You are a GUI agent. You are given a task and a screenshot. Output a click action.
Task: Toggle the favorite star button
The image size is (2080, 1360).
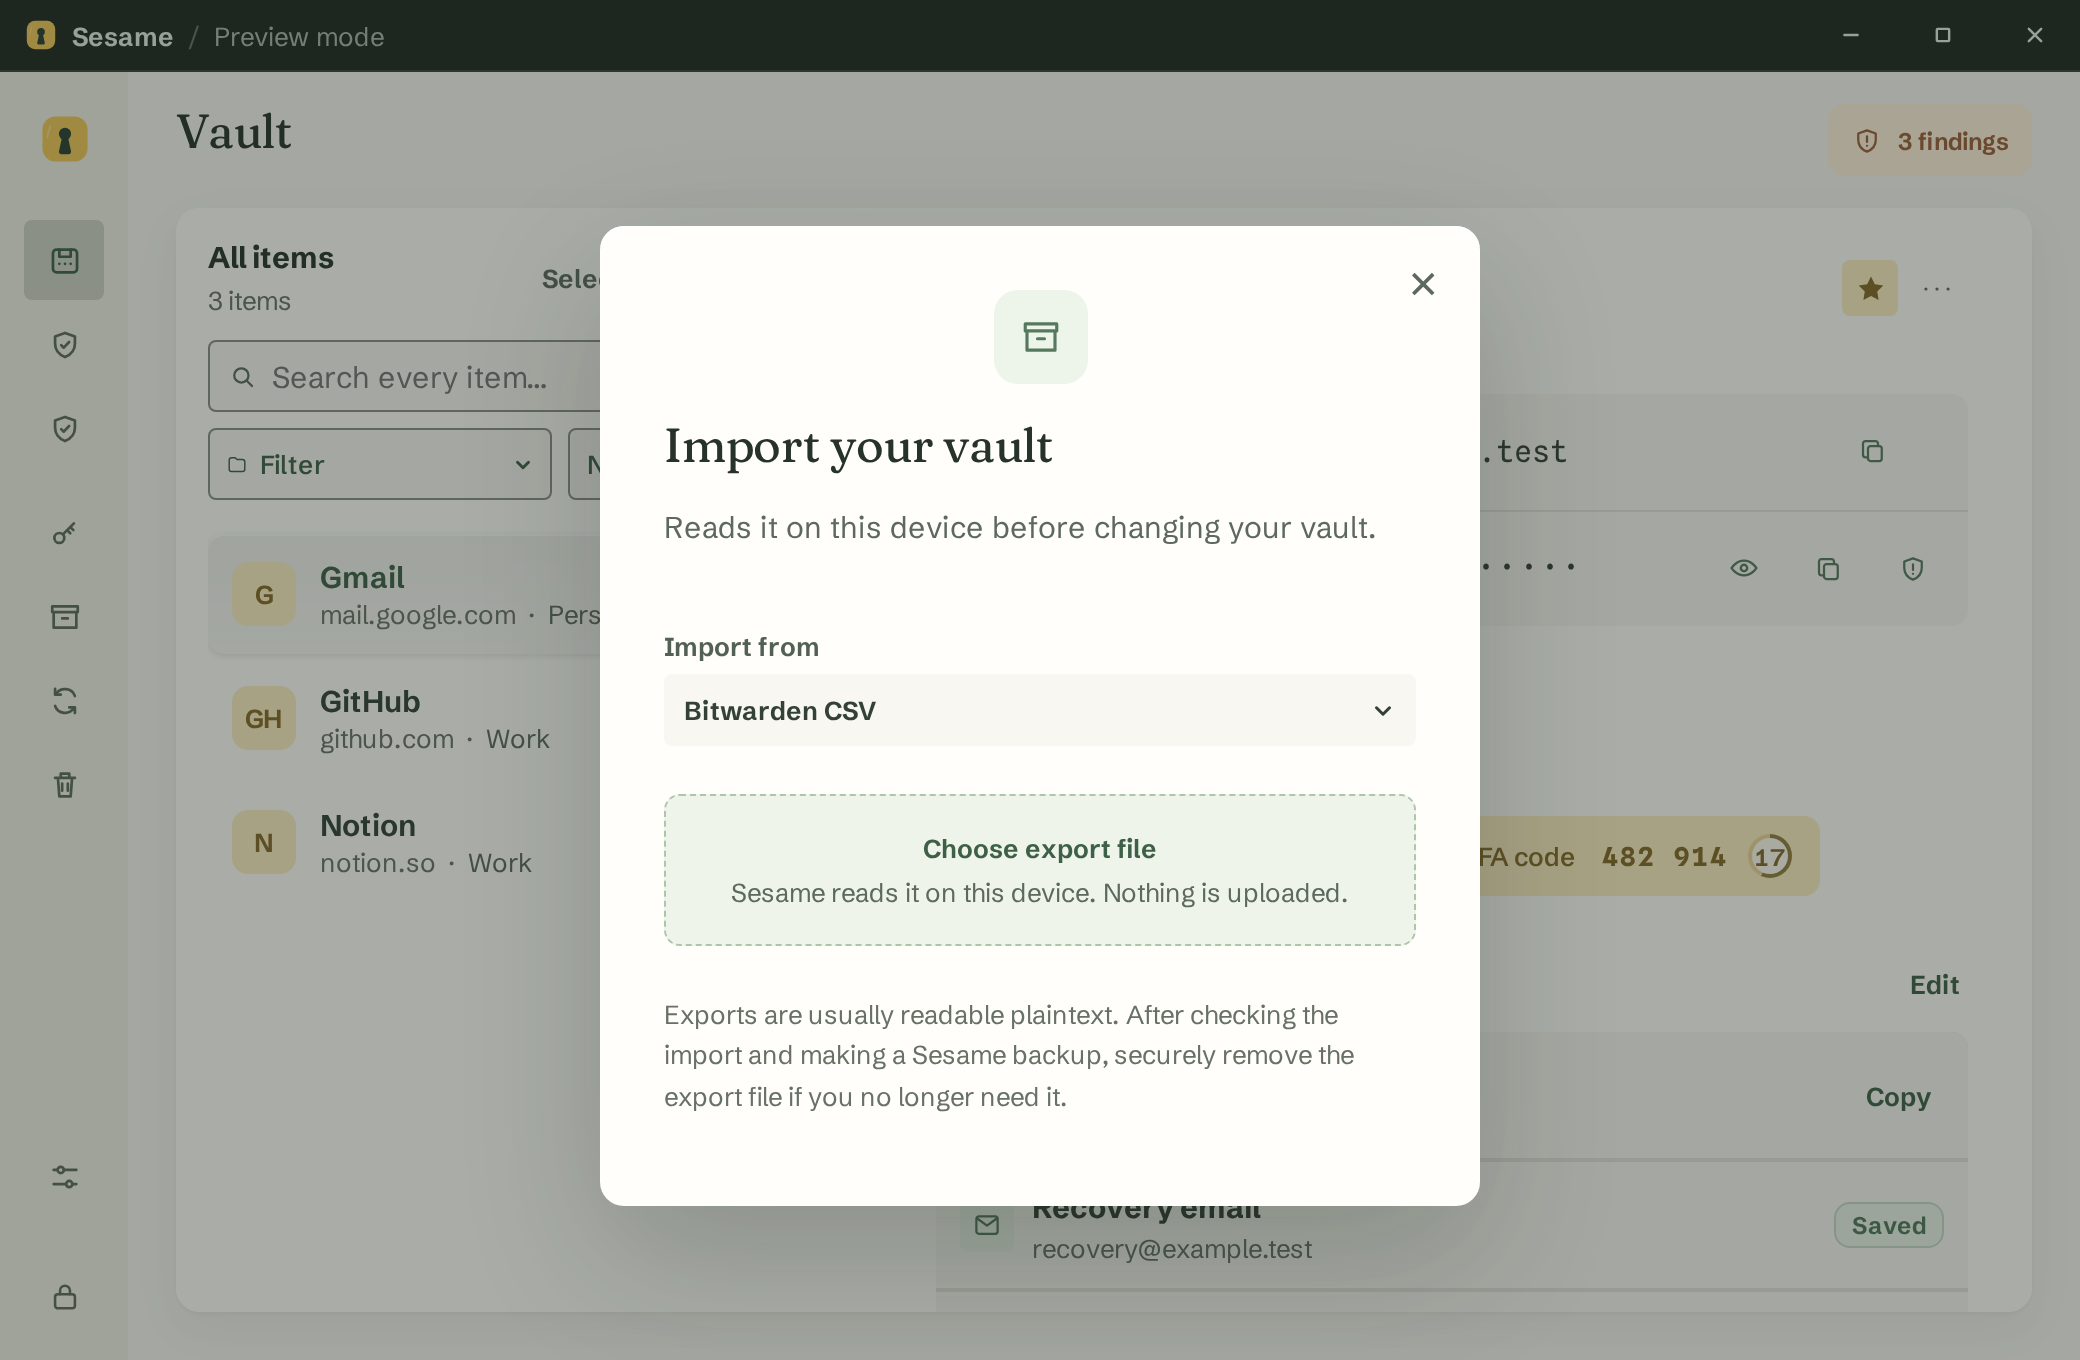pos(1870,288)
